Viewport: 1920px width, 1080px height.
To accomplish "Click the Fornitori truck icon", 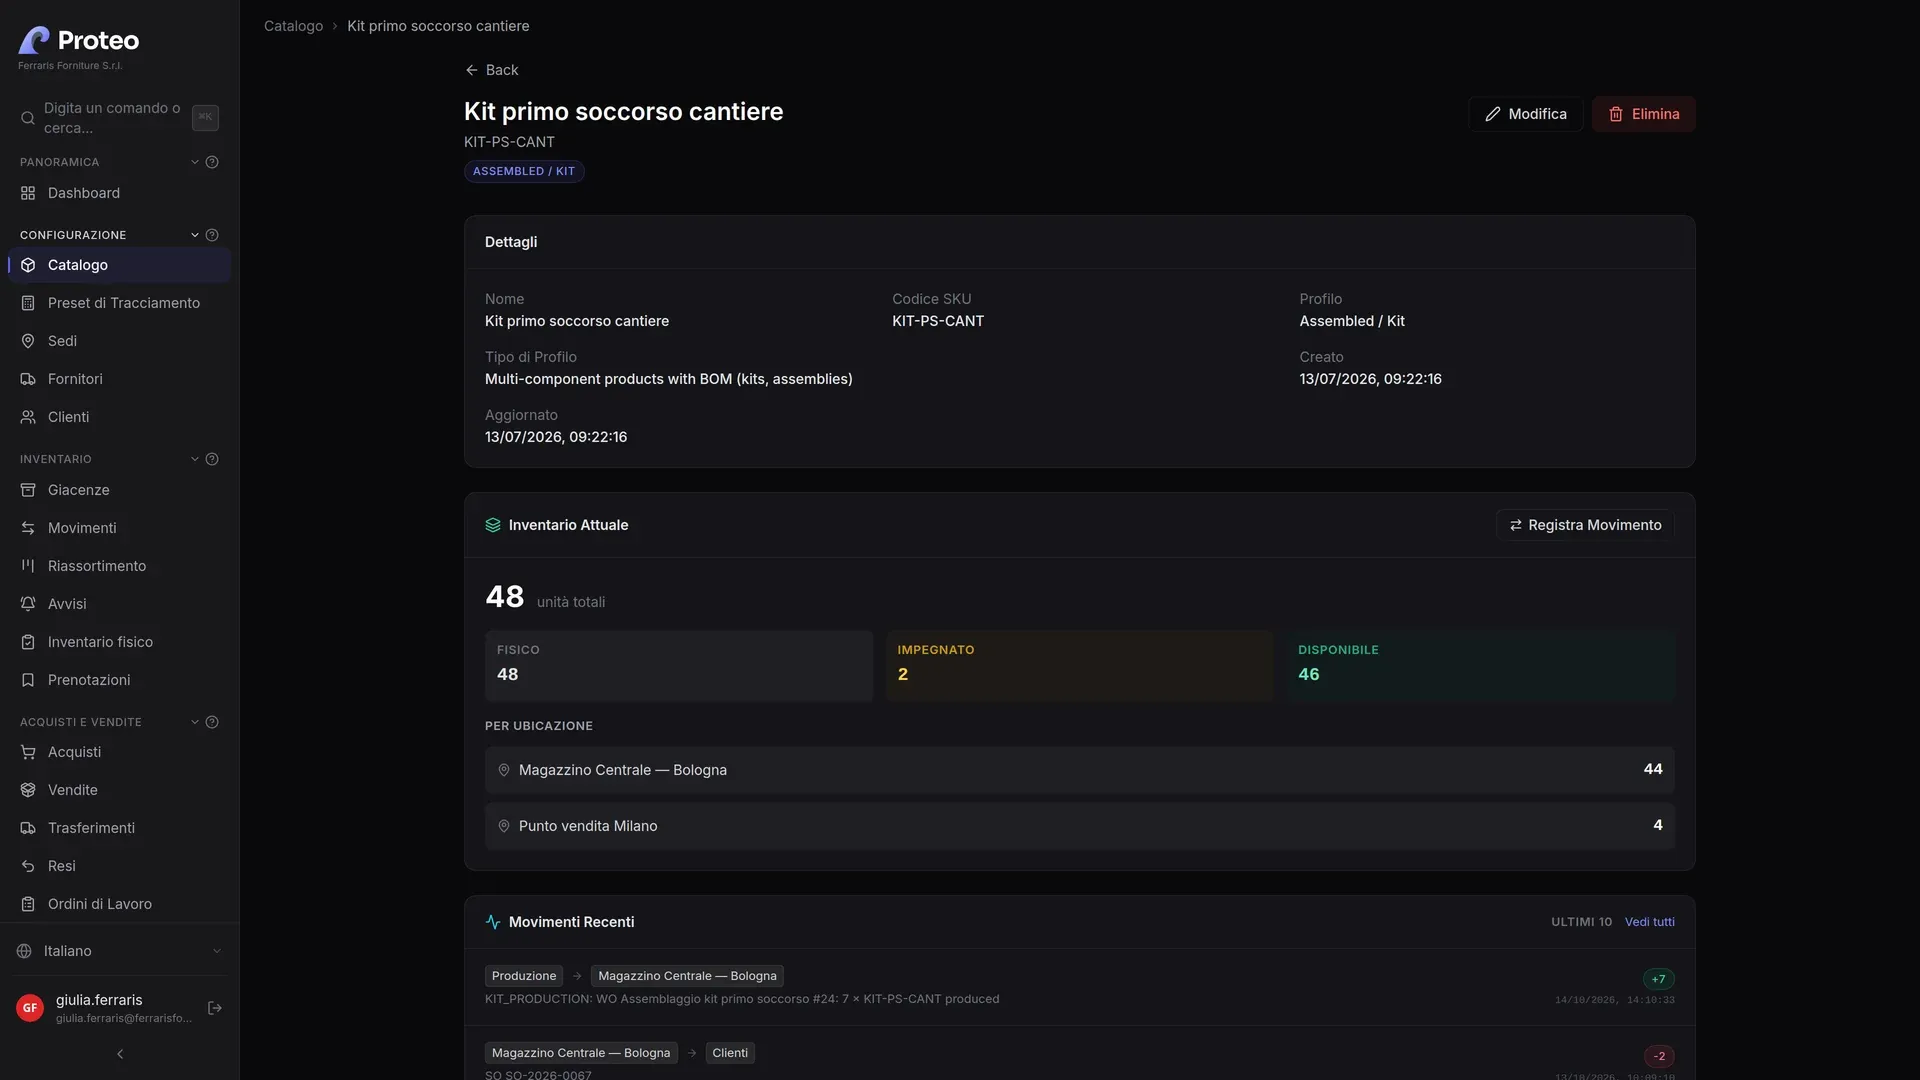I will click(x=28, y=379).
